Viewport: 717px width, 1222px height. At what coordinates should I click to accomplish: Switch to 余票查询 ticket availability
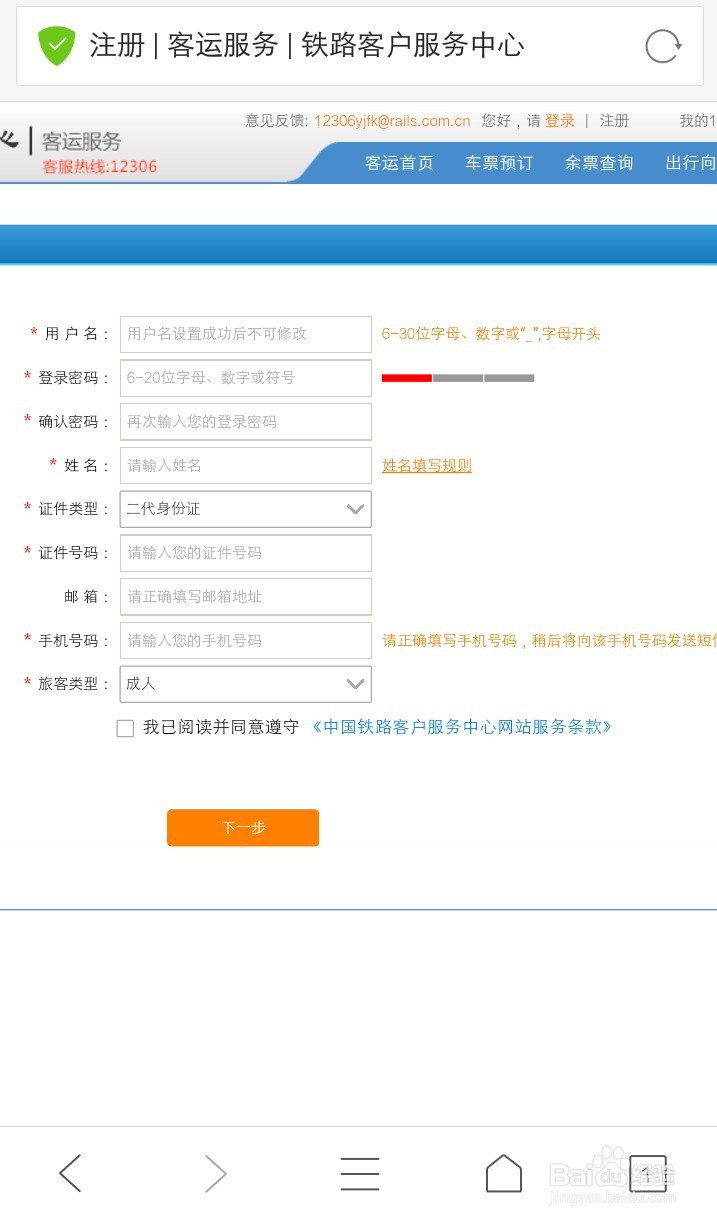598,163
